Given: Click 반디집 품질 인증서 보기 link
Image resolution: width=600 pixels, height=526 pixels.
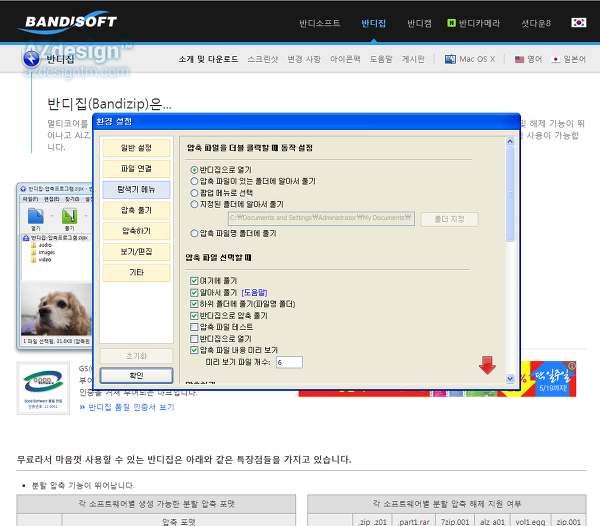Looking at the screenshot, I should 131,407.
